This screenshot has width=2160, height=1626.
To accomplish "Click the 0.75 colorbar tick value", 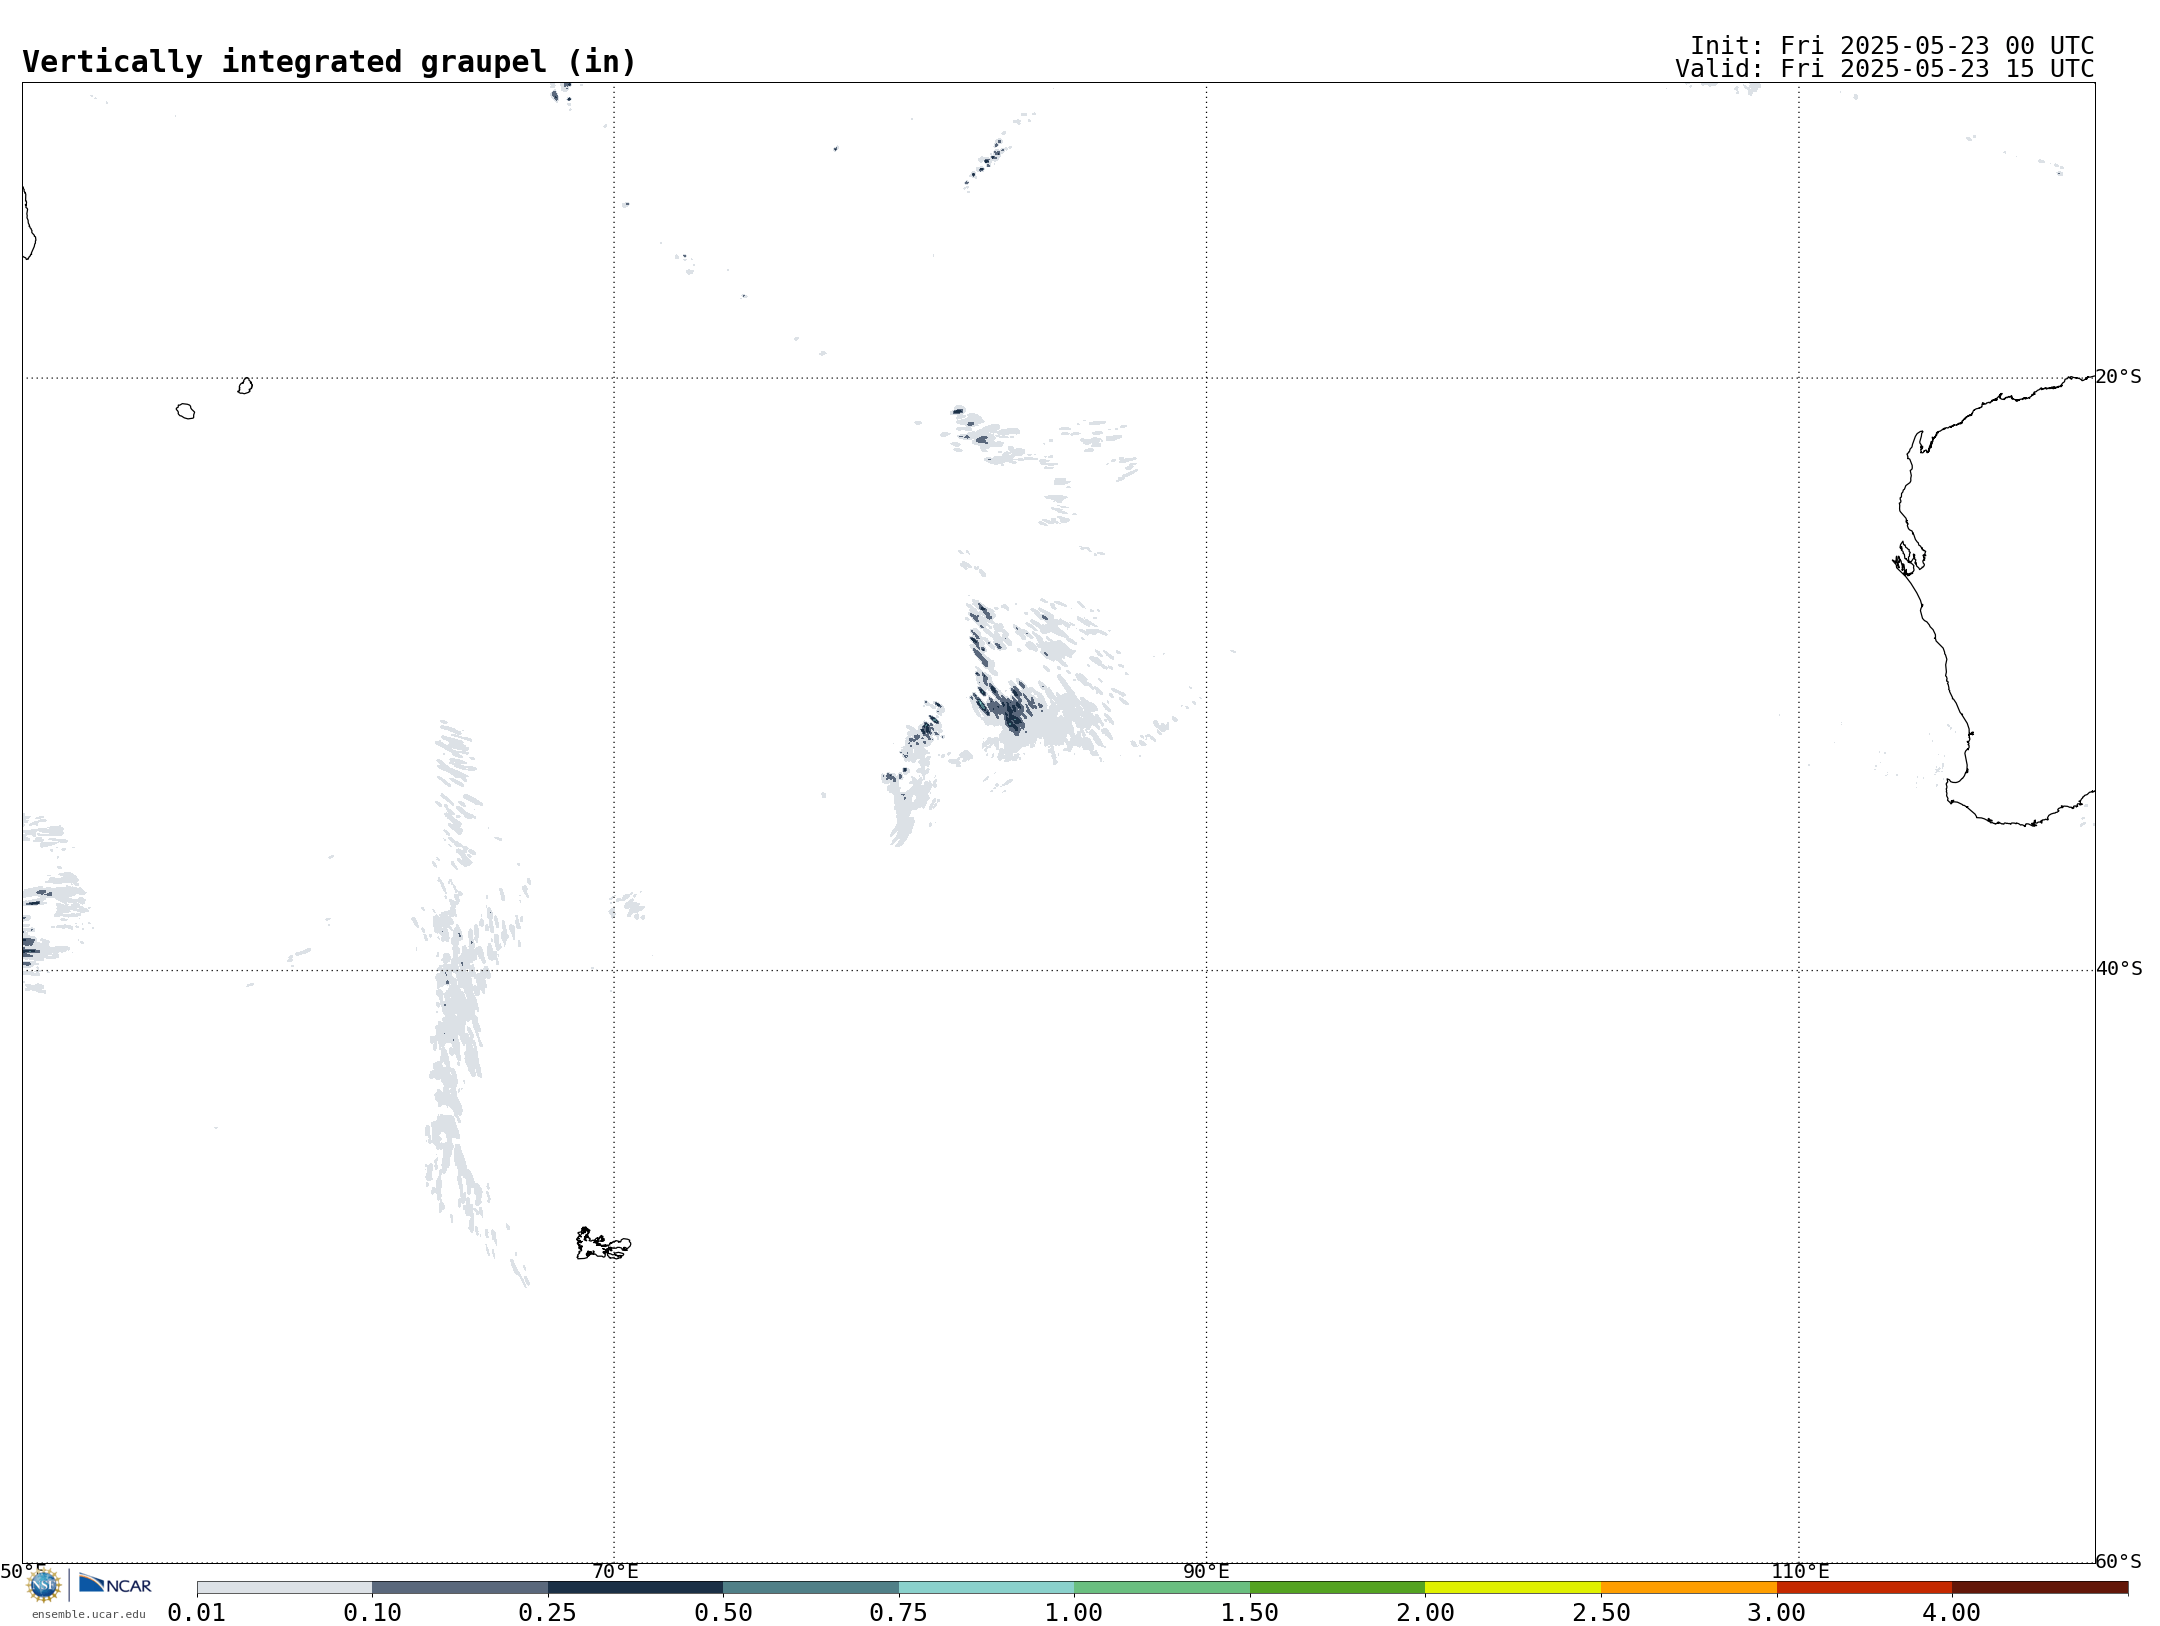I will pyautogui.click(x=899, y=1613).
